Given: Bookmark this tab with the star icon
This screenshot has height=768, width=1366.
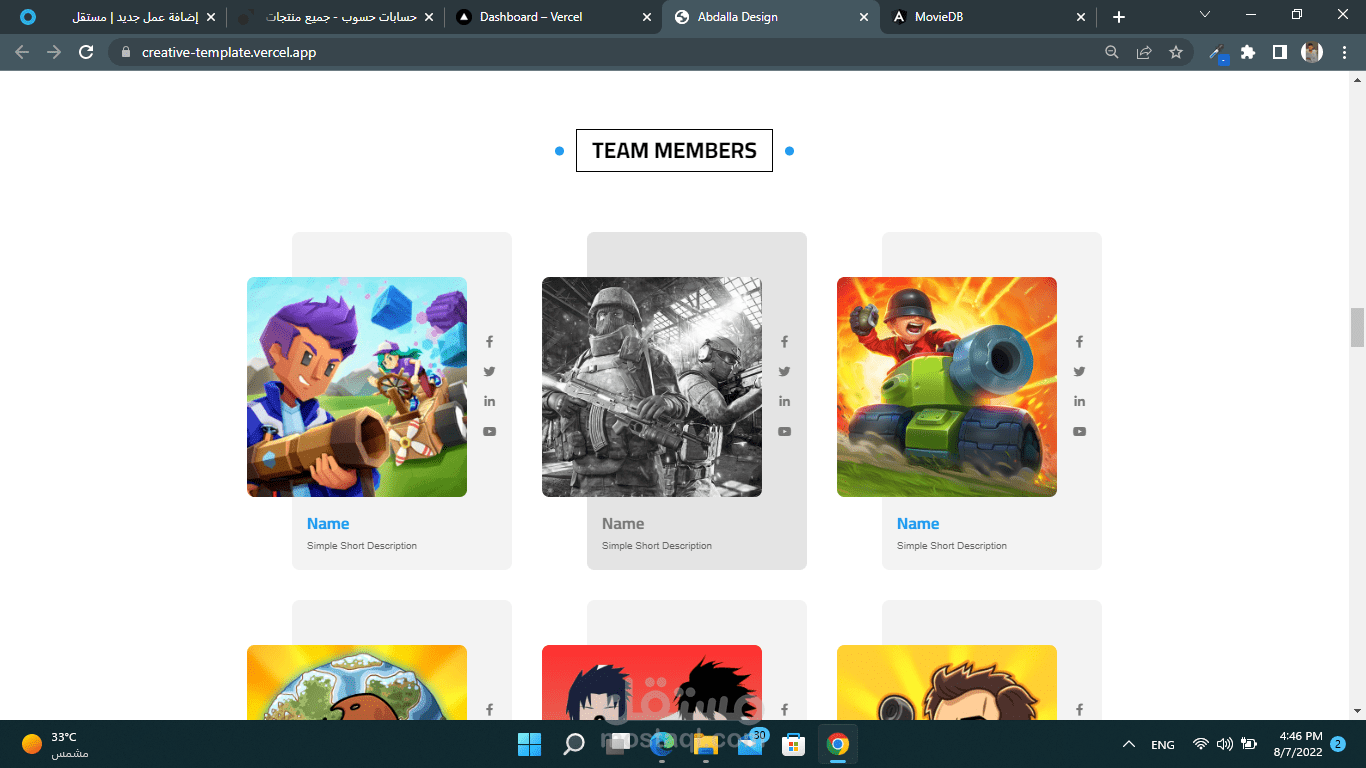Looking at the screenshot, I should tap(1176, 52).
